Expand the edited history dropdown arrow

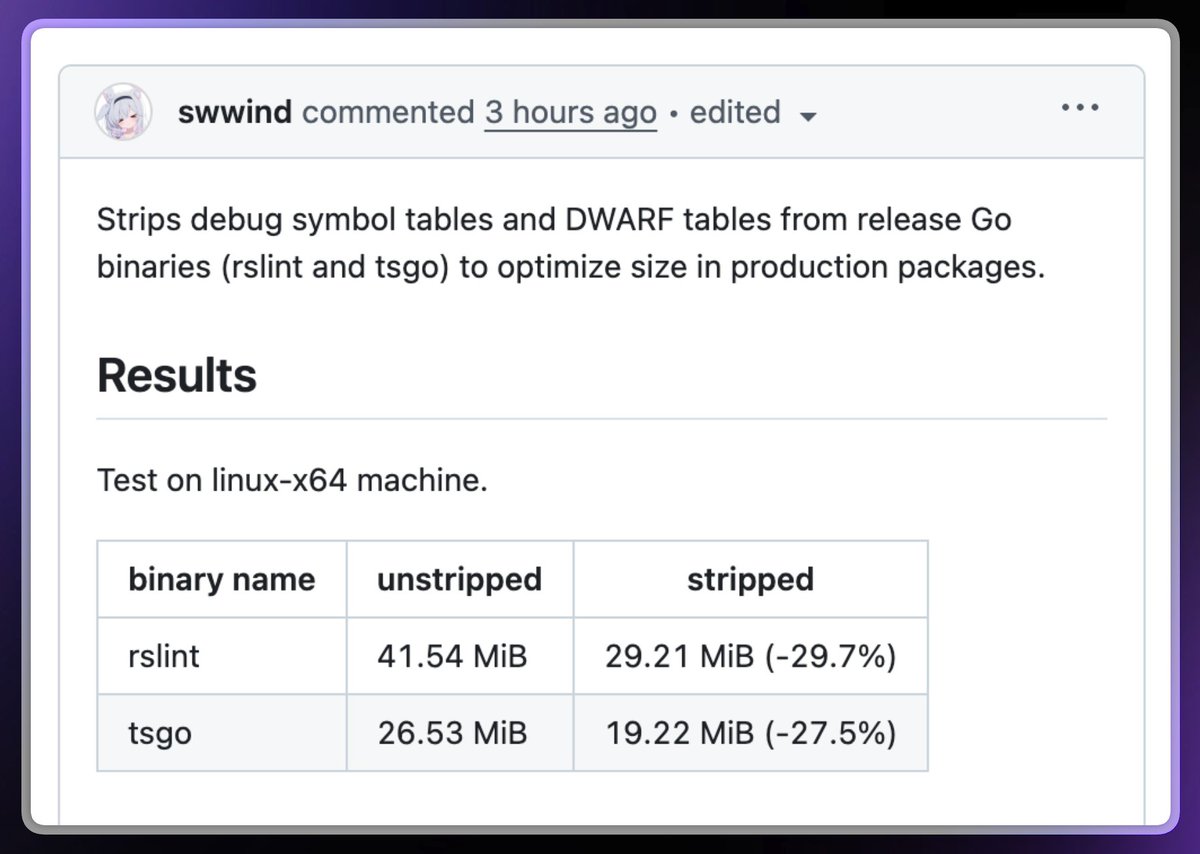[808, 116]
